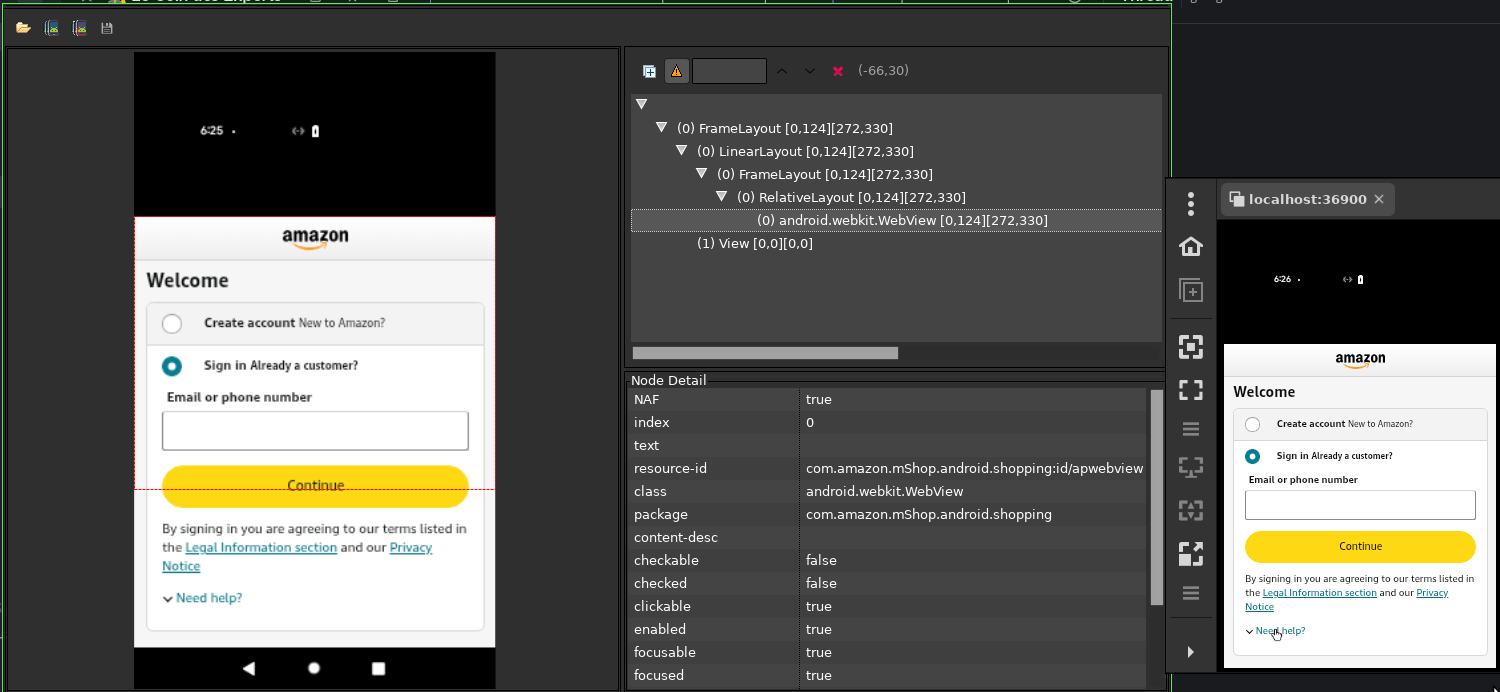1500x692 pixels.
Task: Collapse the top FrameLayout tree node
Action: [661, 127]
